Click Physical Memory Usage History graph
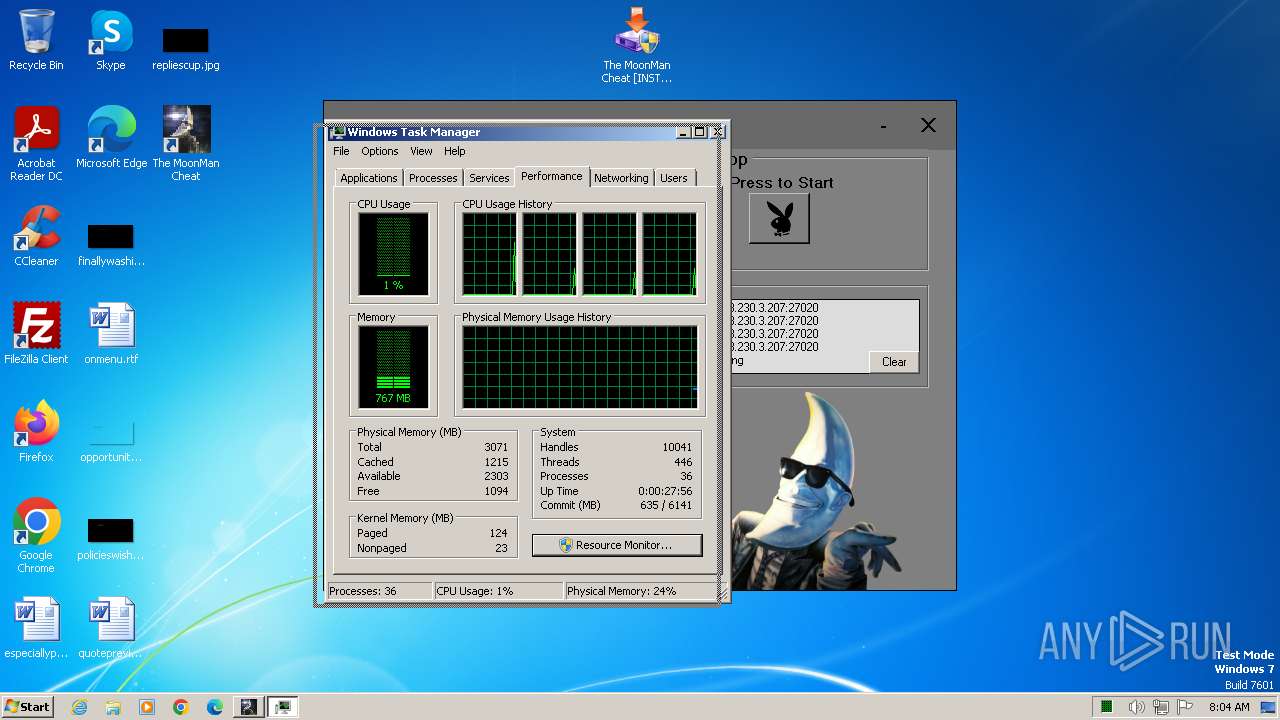The height and width of the screenshot is (720, 1280). 580,366
